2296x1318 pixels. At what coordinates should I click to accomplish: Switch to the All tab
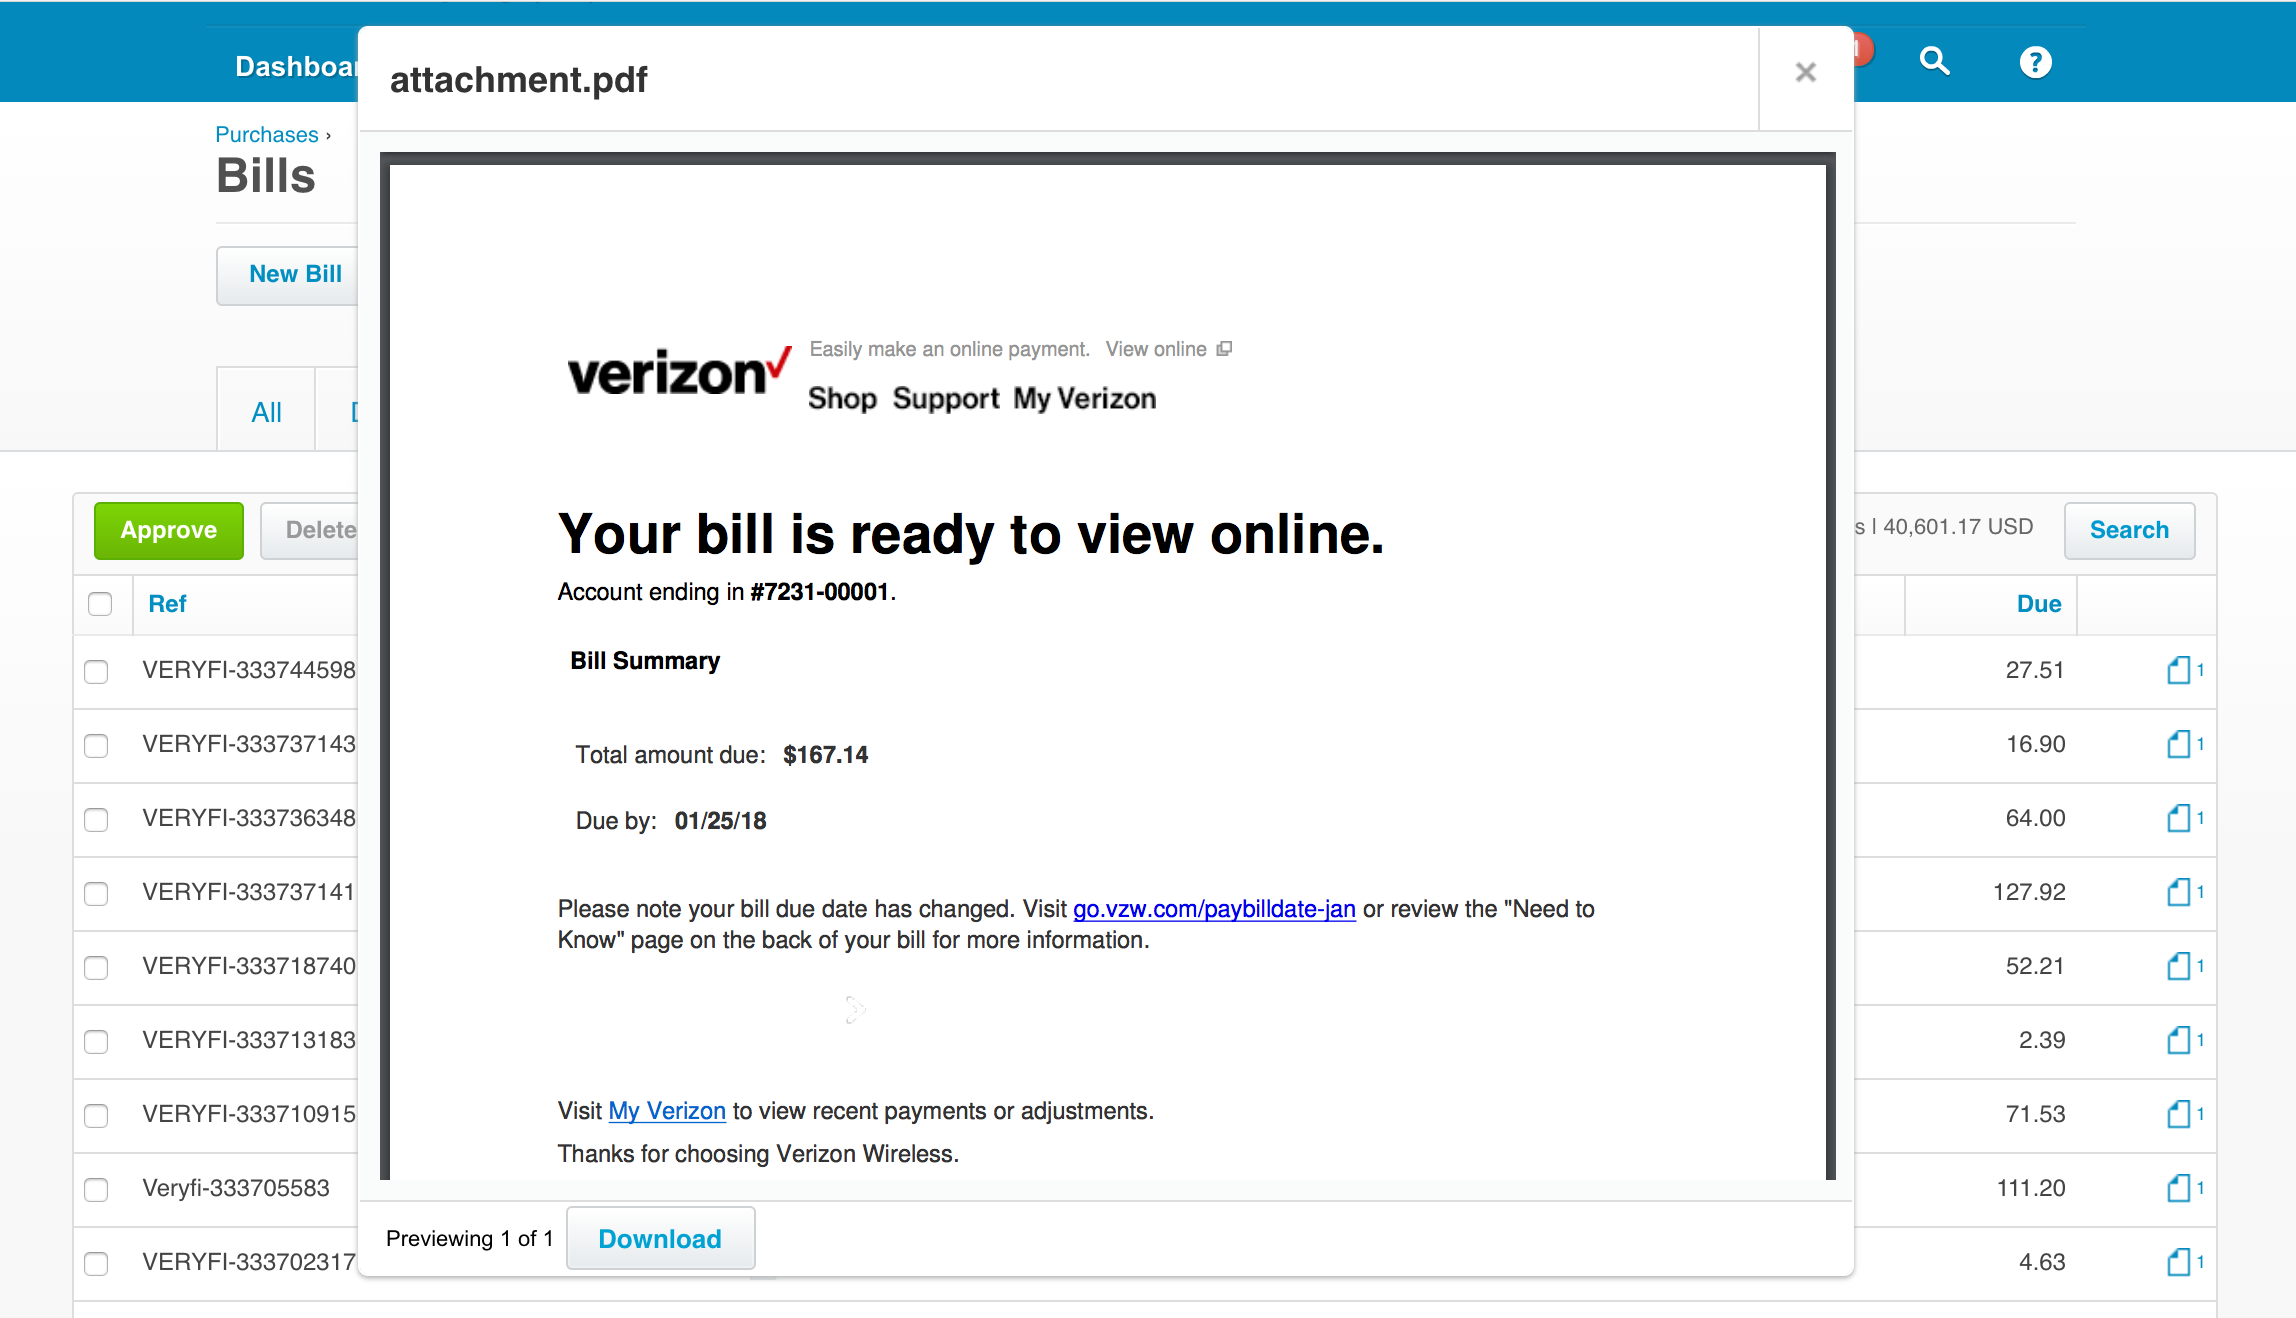[266, 411]
